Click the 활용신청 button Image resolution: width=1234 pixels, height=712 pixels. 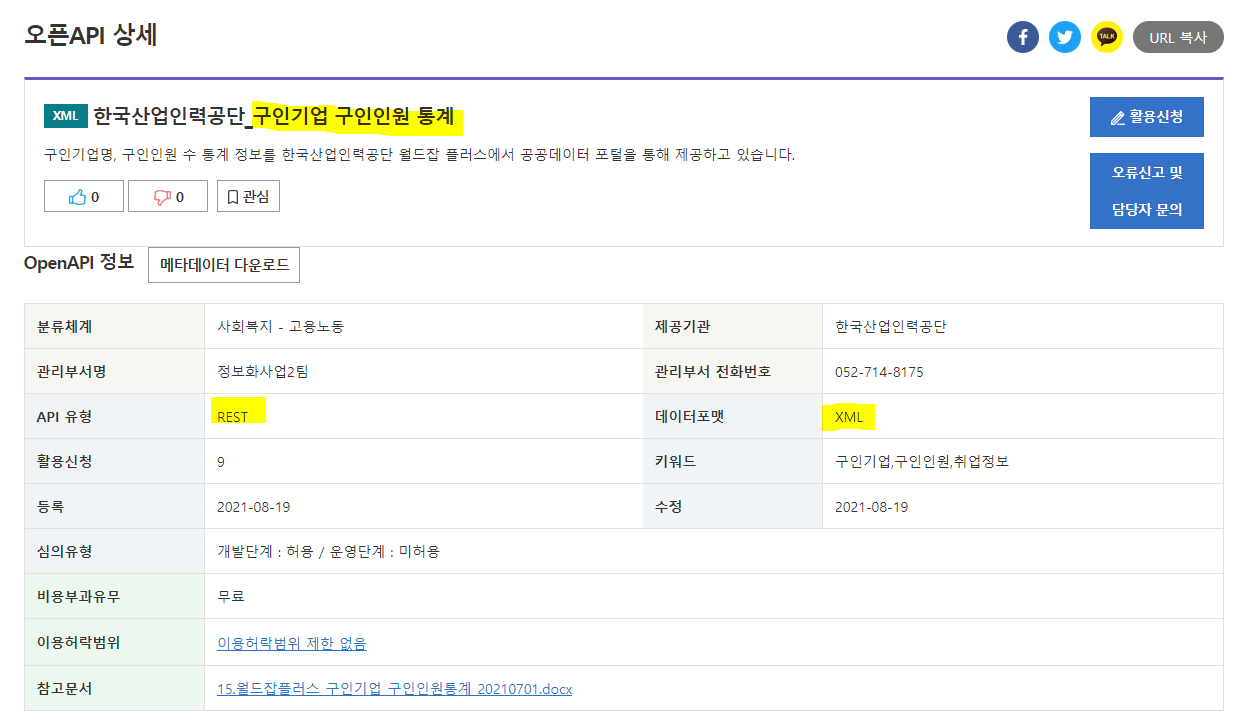pyautogui.click(x=1146, y=117)
